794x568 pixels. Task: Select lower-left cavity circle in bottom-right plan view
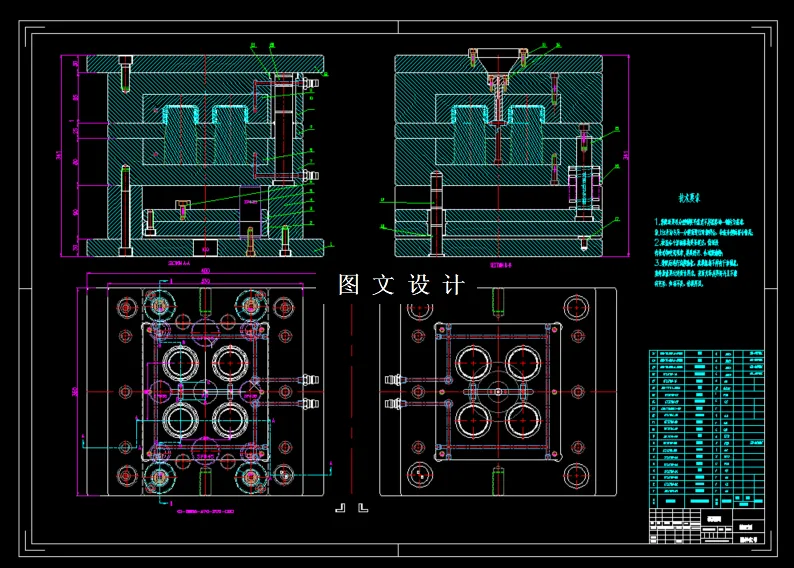click(x=473, y=420)
